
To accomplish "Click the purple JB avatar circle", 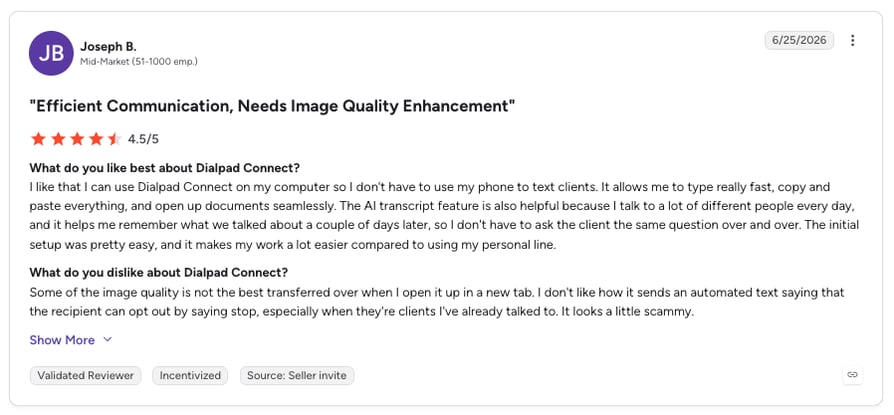I will 51,53.
